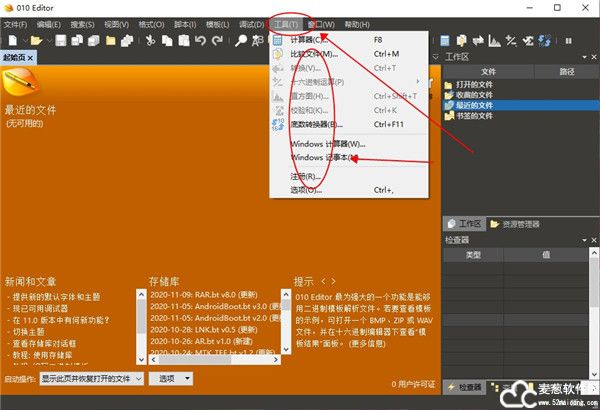Image resolution: width=600 pixels, height=410 pixels.
Task: Close the 检查器 panel with its X
Action: [x=594, y=240]
